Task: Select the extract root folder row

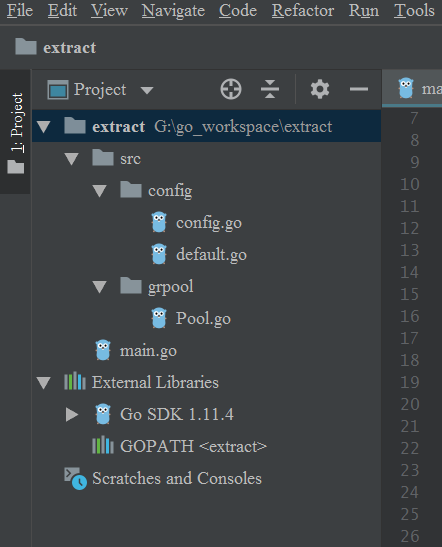Action: coord(206,126)
